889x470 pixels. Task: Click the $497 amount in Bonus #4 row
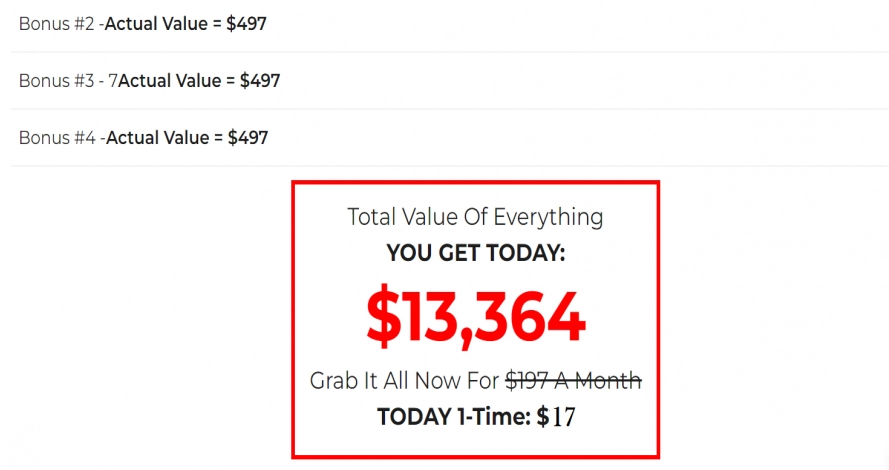tap(247, 138)
